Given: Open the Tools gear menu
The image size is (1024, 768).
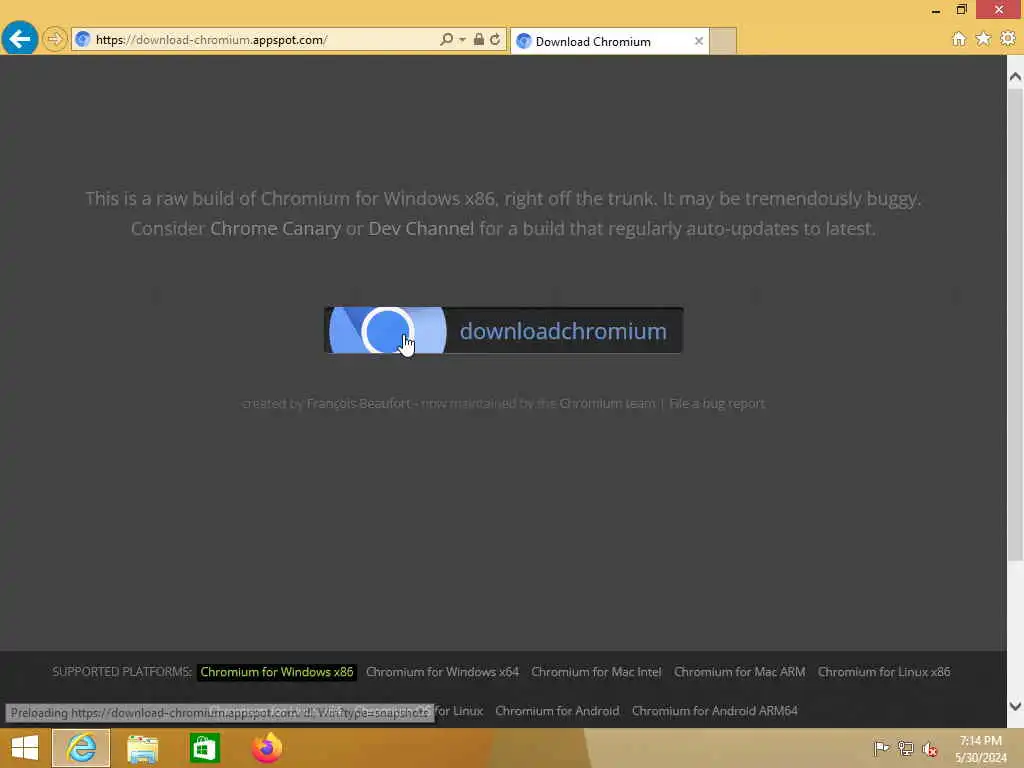Looking at the screenshot, I should (1008, 39).
